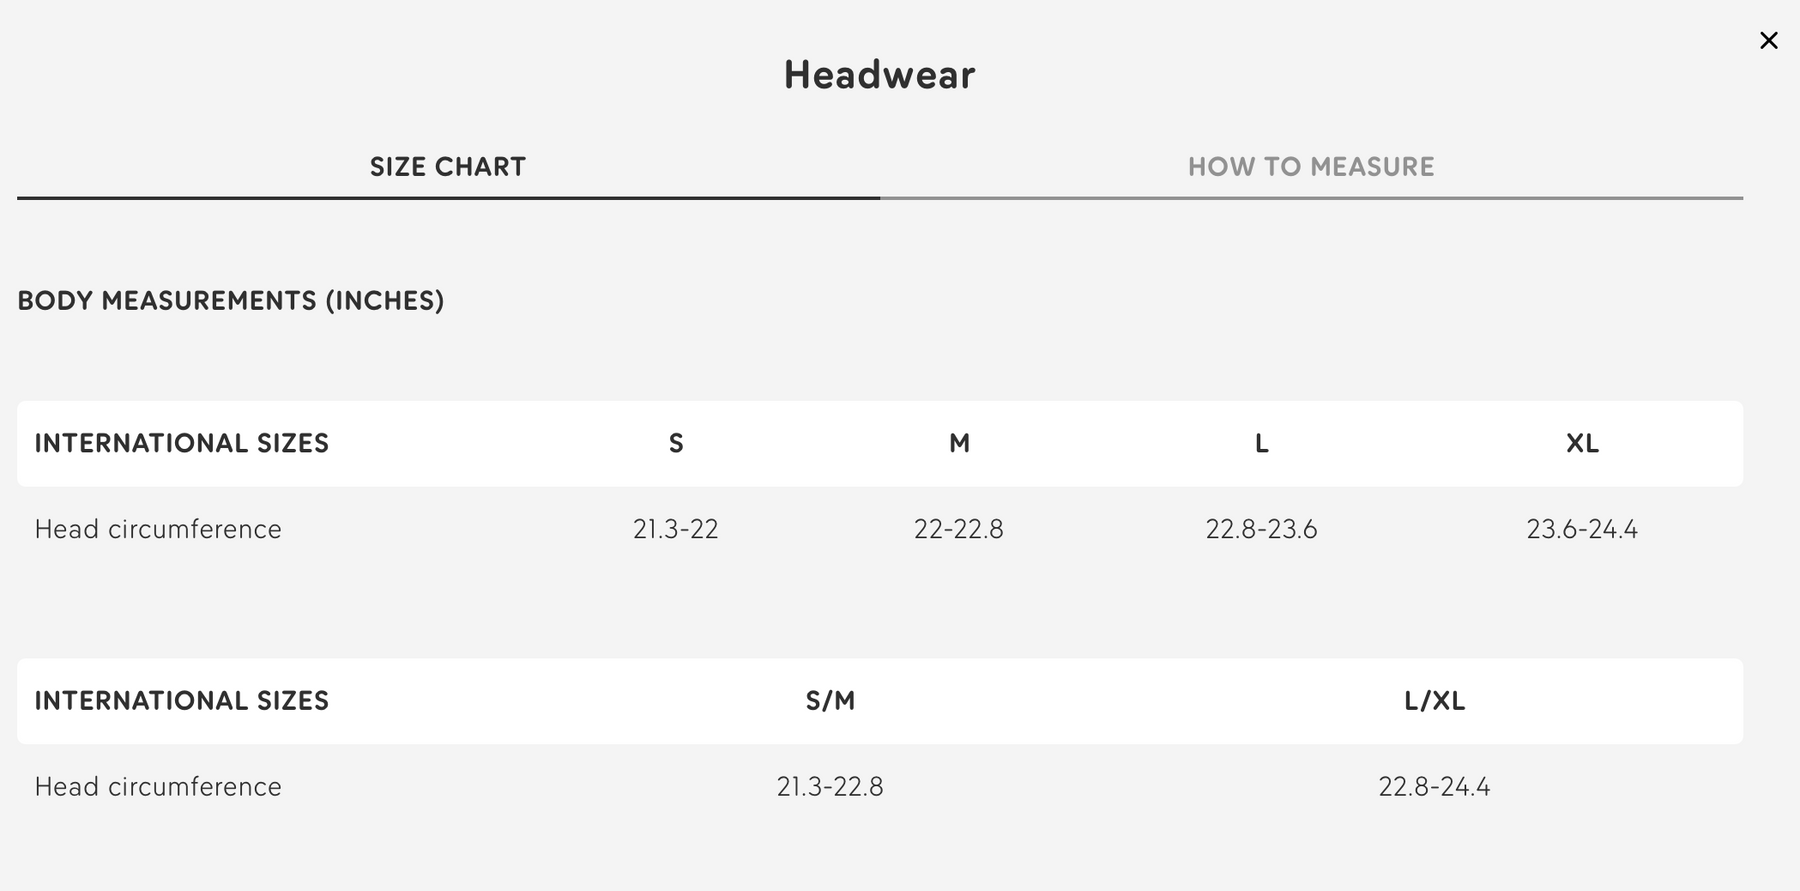1800x891 pixels.
Task: Click the M size column header
Action: coord(959,444)
